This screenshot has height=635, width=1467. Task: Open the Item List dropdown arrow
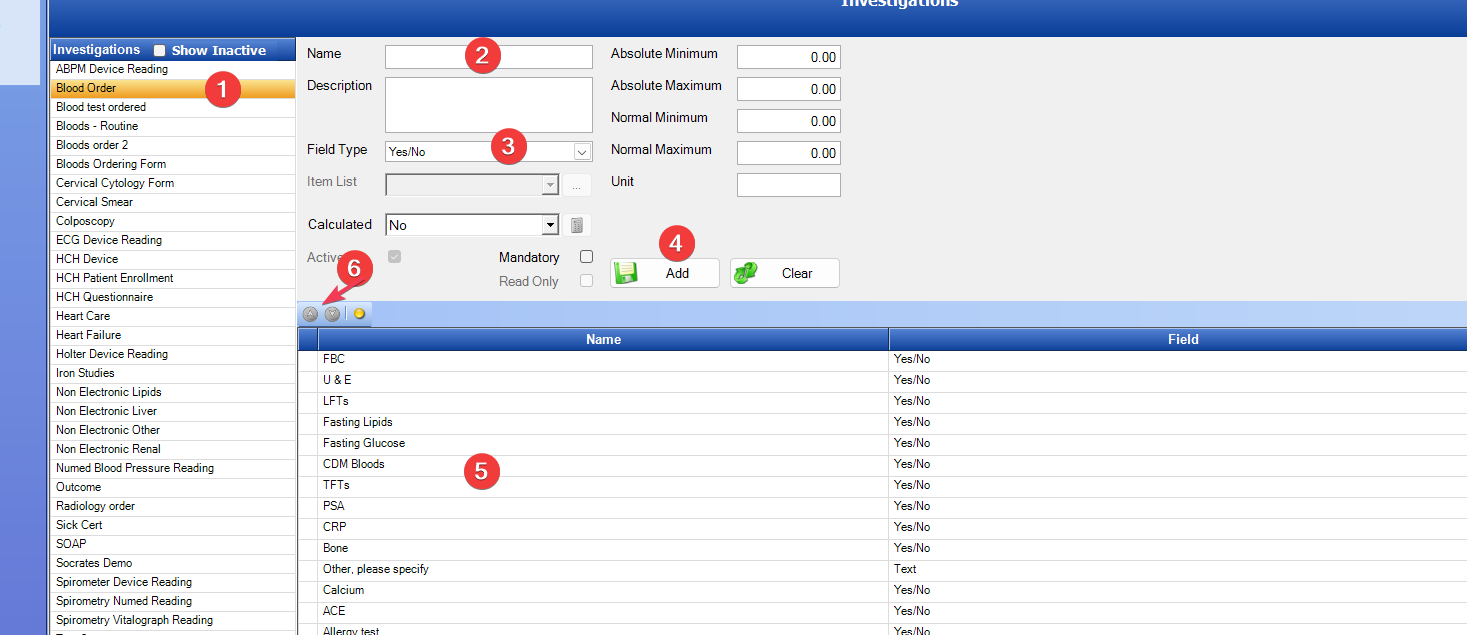click(x=549, y=185)
